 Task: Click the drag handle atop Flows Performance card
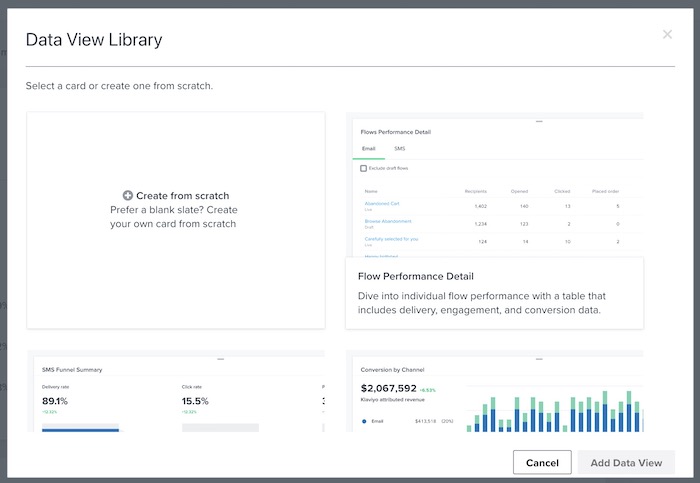pos(539,121)
